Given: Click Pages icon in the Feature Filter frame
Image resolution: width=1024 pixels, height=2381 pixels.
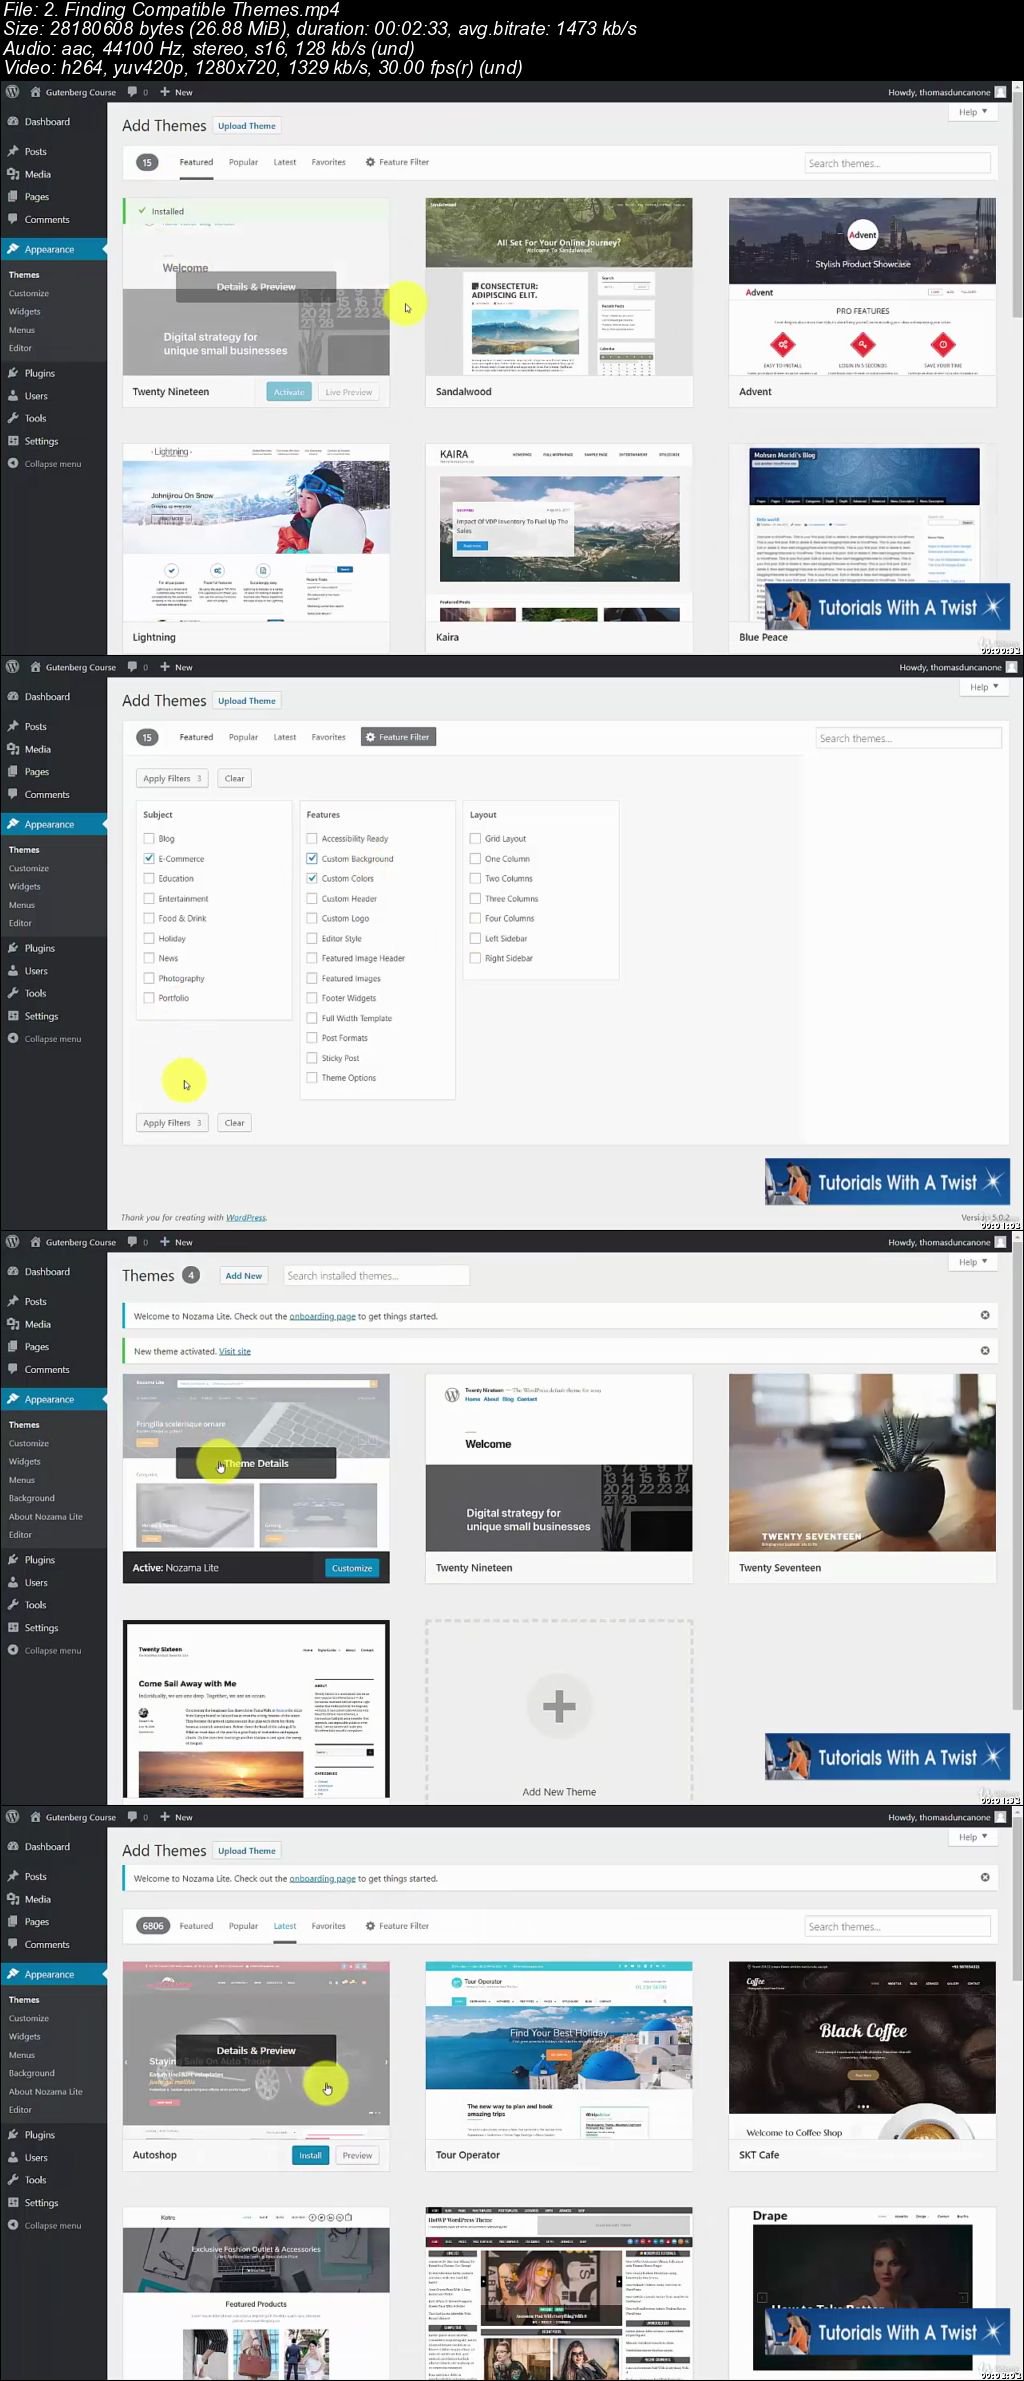Looking at the screenshot, I should [13, 772].
